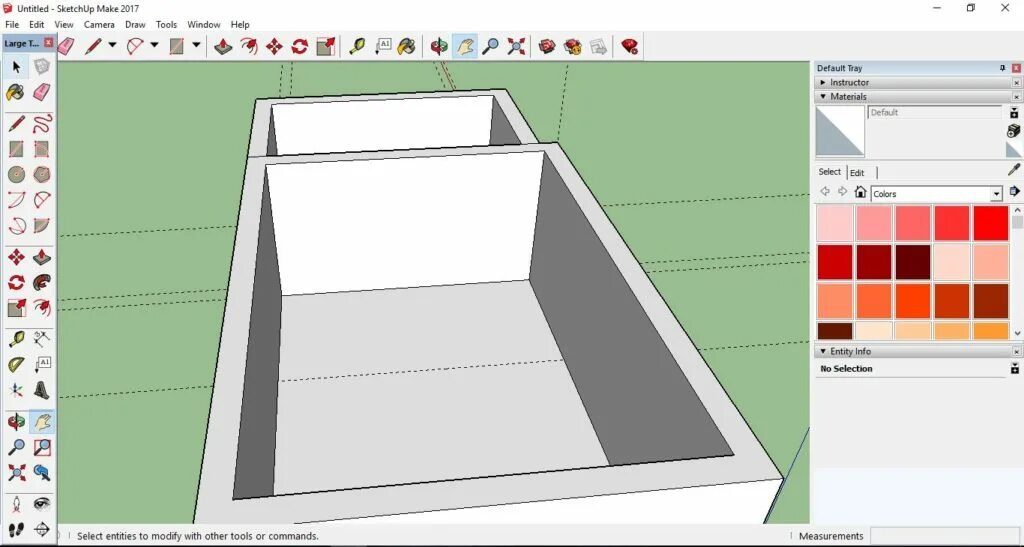Image resolution: width=1024 pixels, height=547 pixels.
Task: Activate the Offset tool in top toolbar
Action: click(249, 46)
